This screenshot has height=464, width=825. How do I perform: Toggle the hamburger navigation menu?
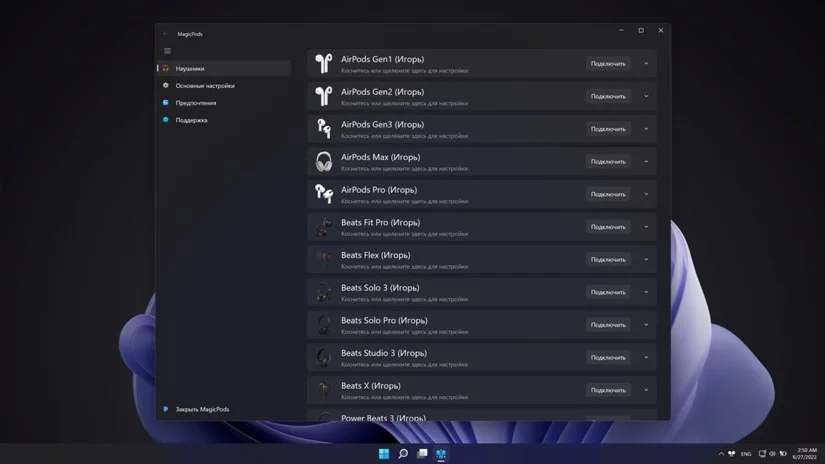pos(167,51)
